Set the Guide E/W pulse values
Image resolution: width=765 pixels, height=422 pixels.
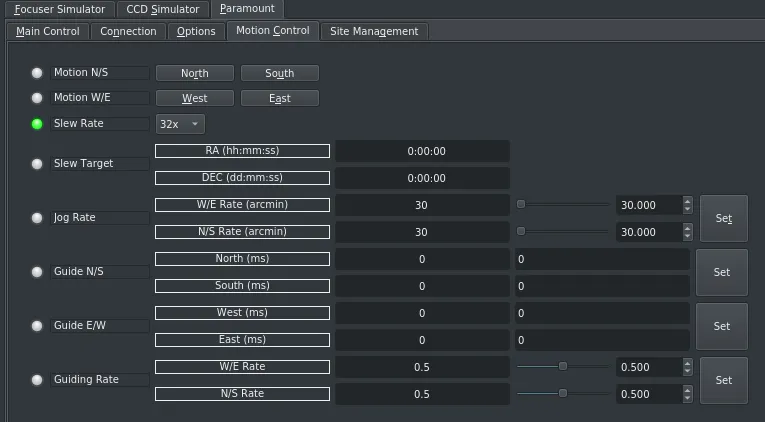coord(722,326)
